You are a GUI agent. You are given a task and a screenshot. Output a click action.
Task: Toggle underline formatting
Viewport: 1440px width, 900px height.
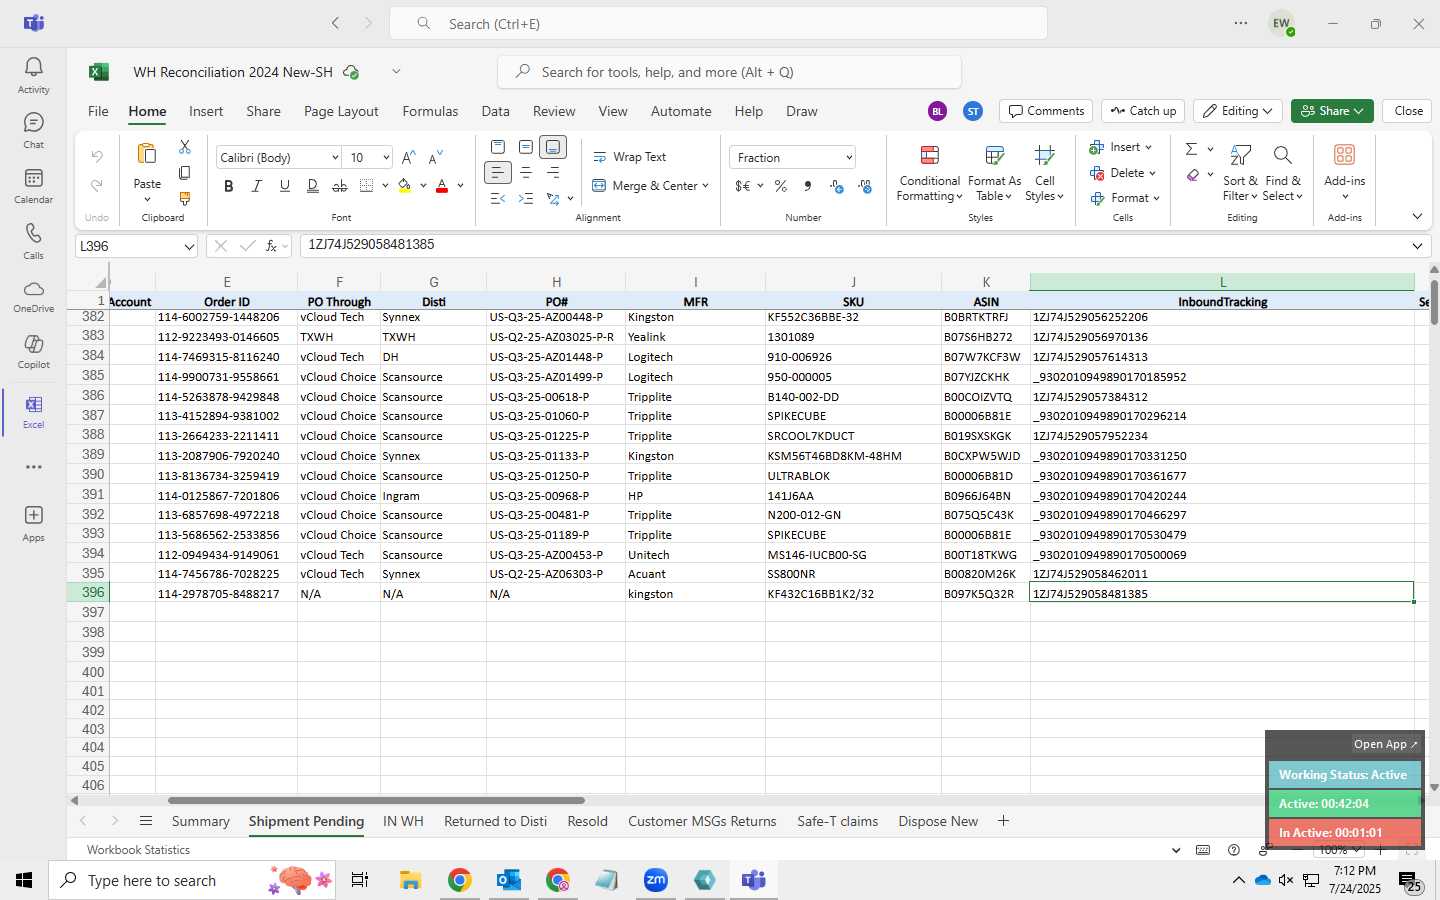pyautogui.click(x=285, y=186)
